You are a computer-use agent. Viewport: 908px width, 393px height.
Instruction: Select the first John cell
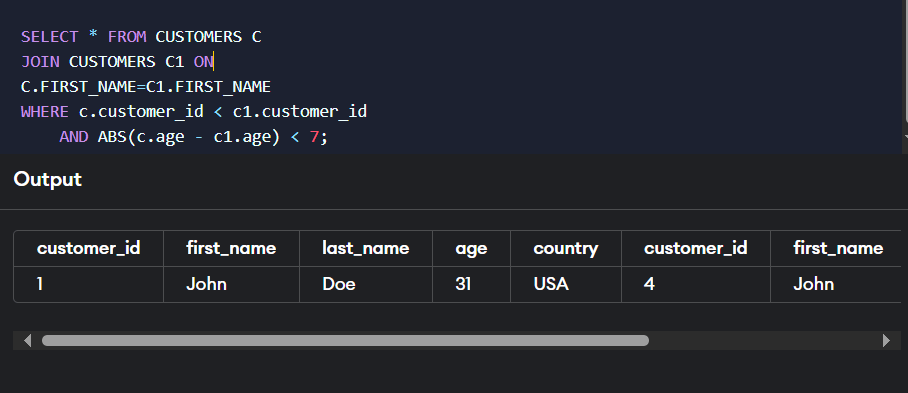tap(231, 284)
